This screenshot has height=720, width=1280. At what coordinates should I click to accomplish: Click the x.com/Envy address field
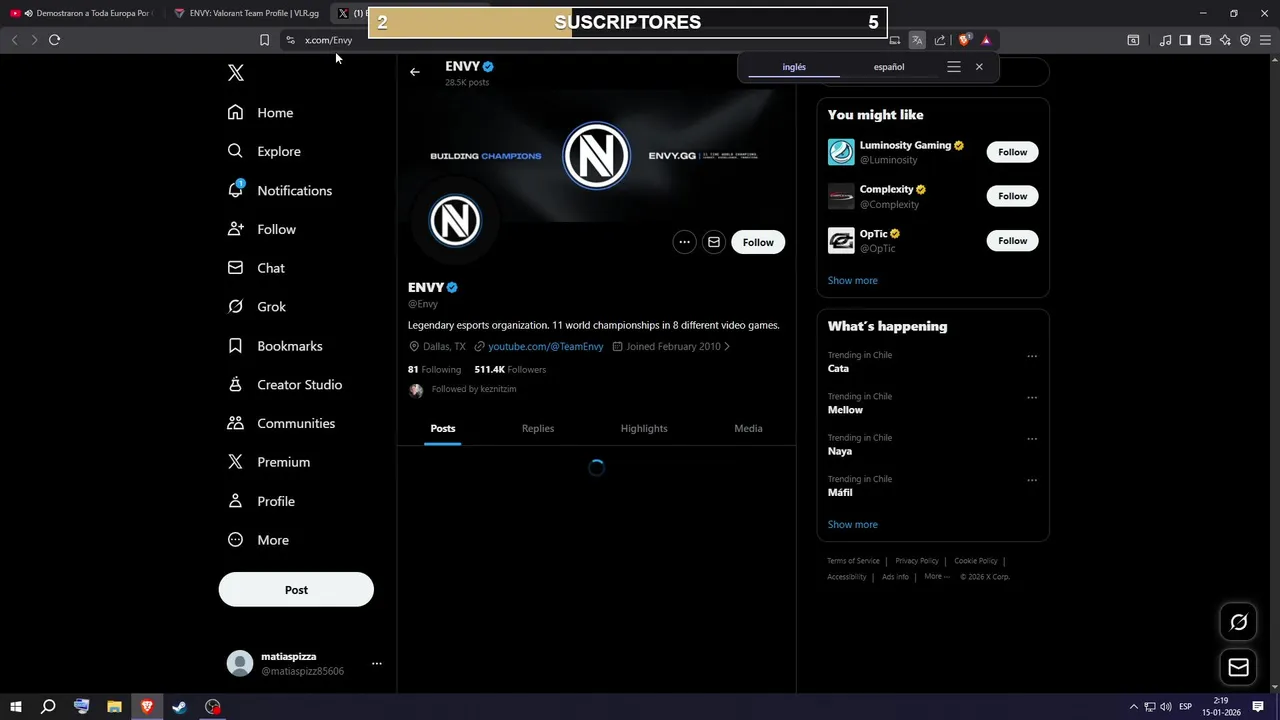click(329, 40)
